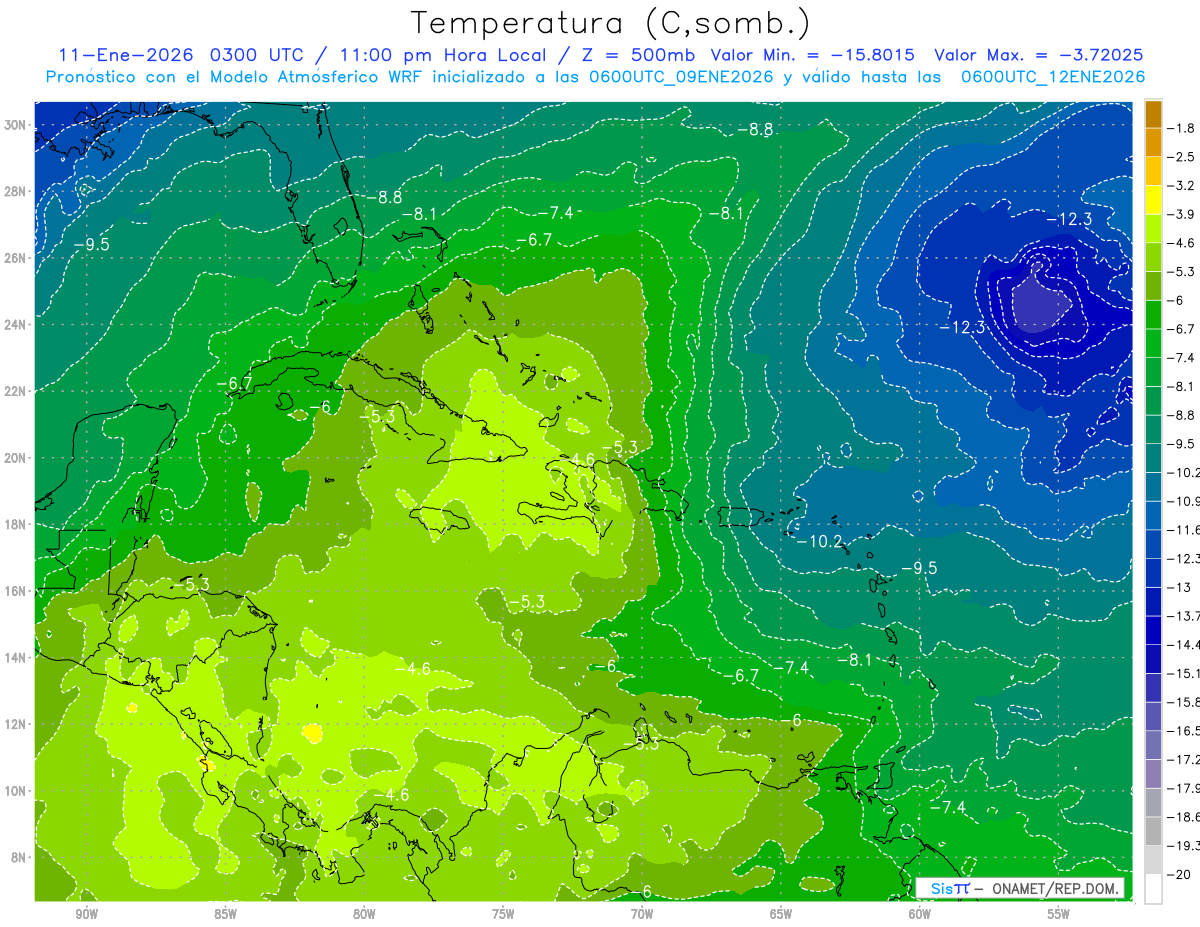The image size is (1200, 927).
Task: Click the -3.2 label on the color scale
Action: [1181, 186]
